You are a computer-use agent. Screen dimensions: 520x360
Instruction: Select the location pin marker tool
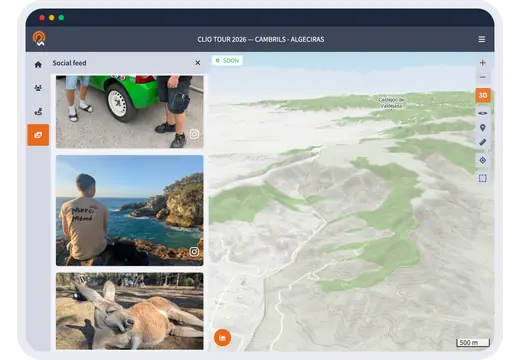tap(483, 128)
